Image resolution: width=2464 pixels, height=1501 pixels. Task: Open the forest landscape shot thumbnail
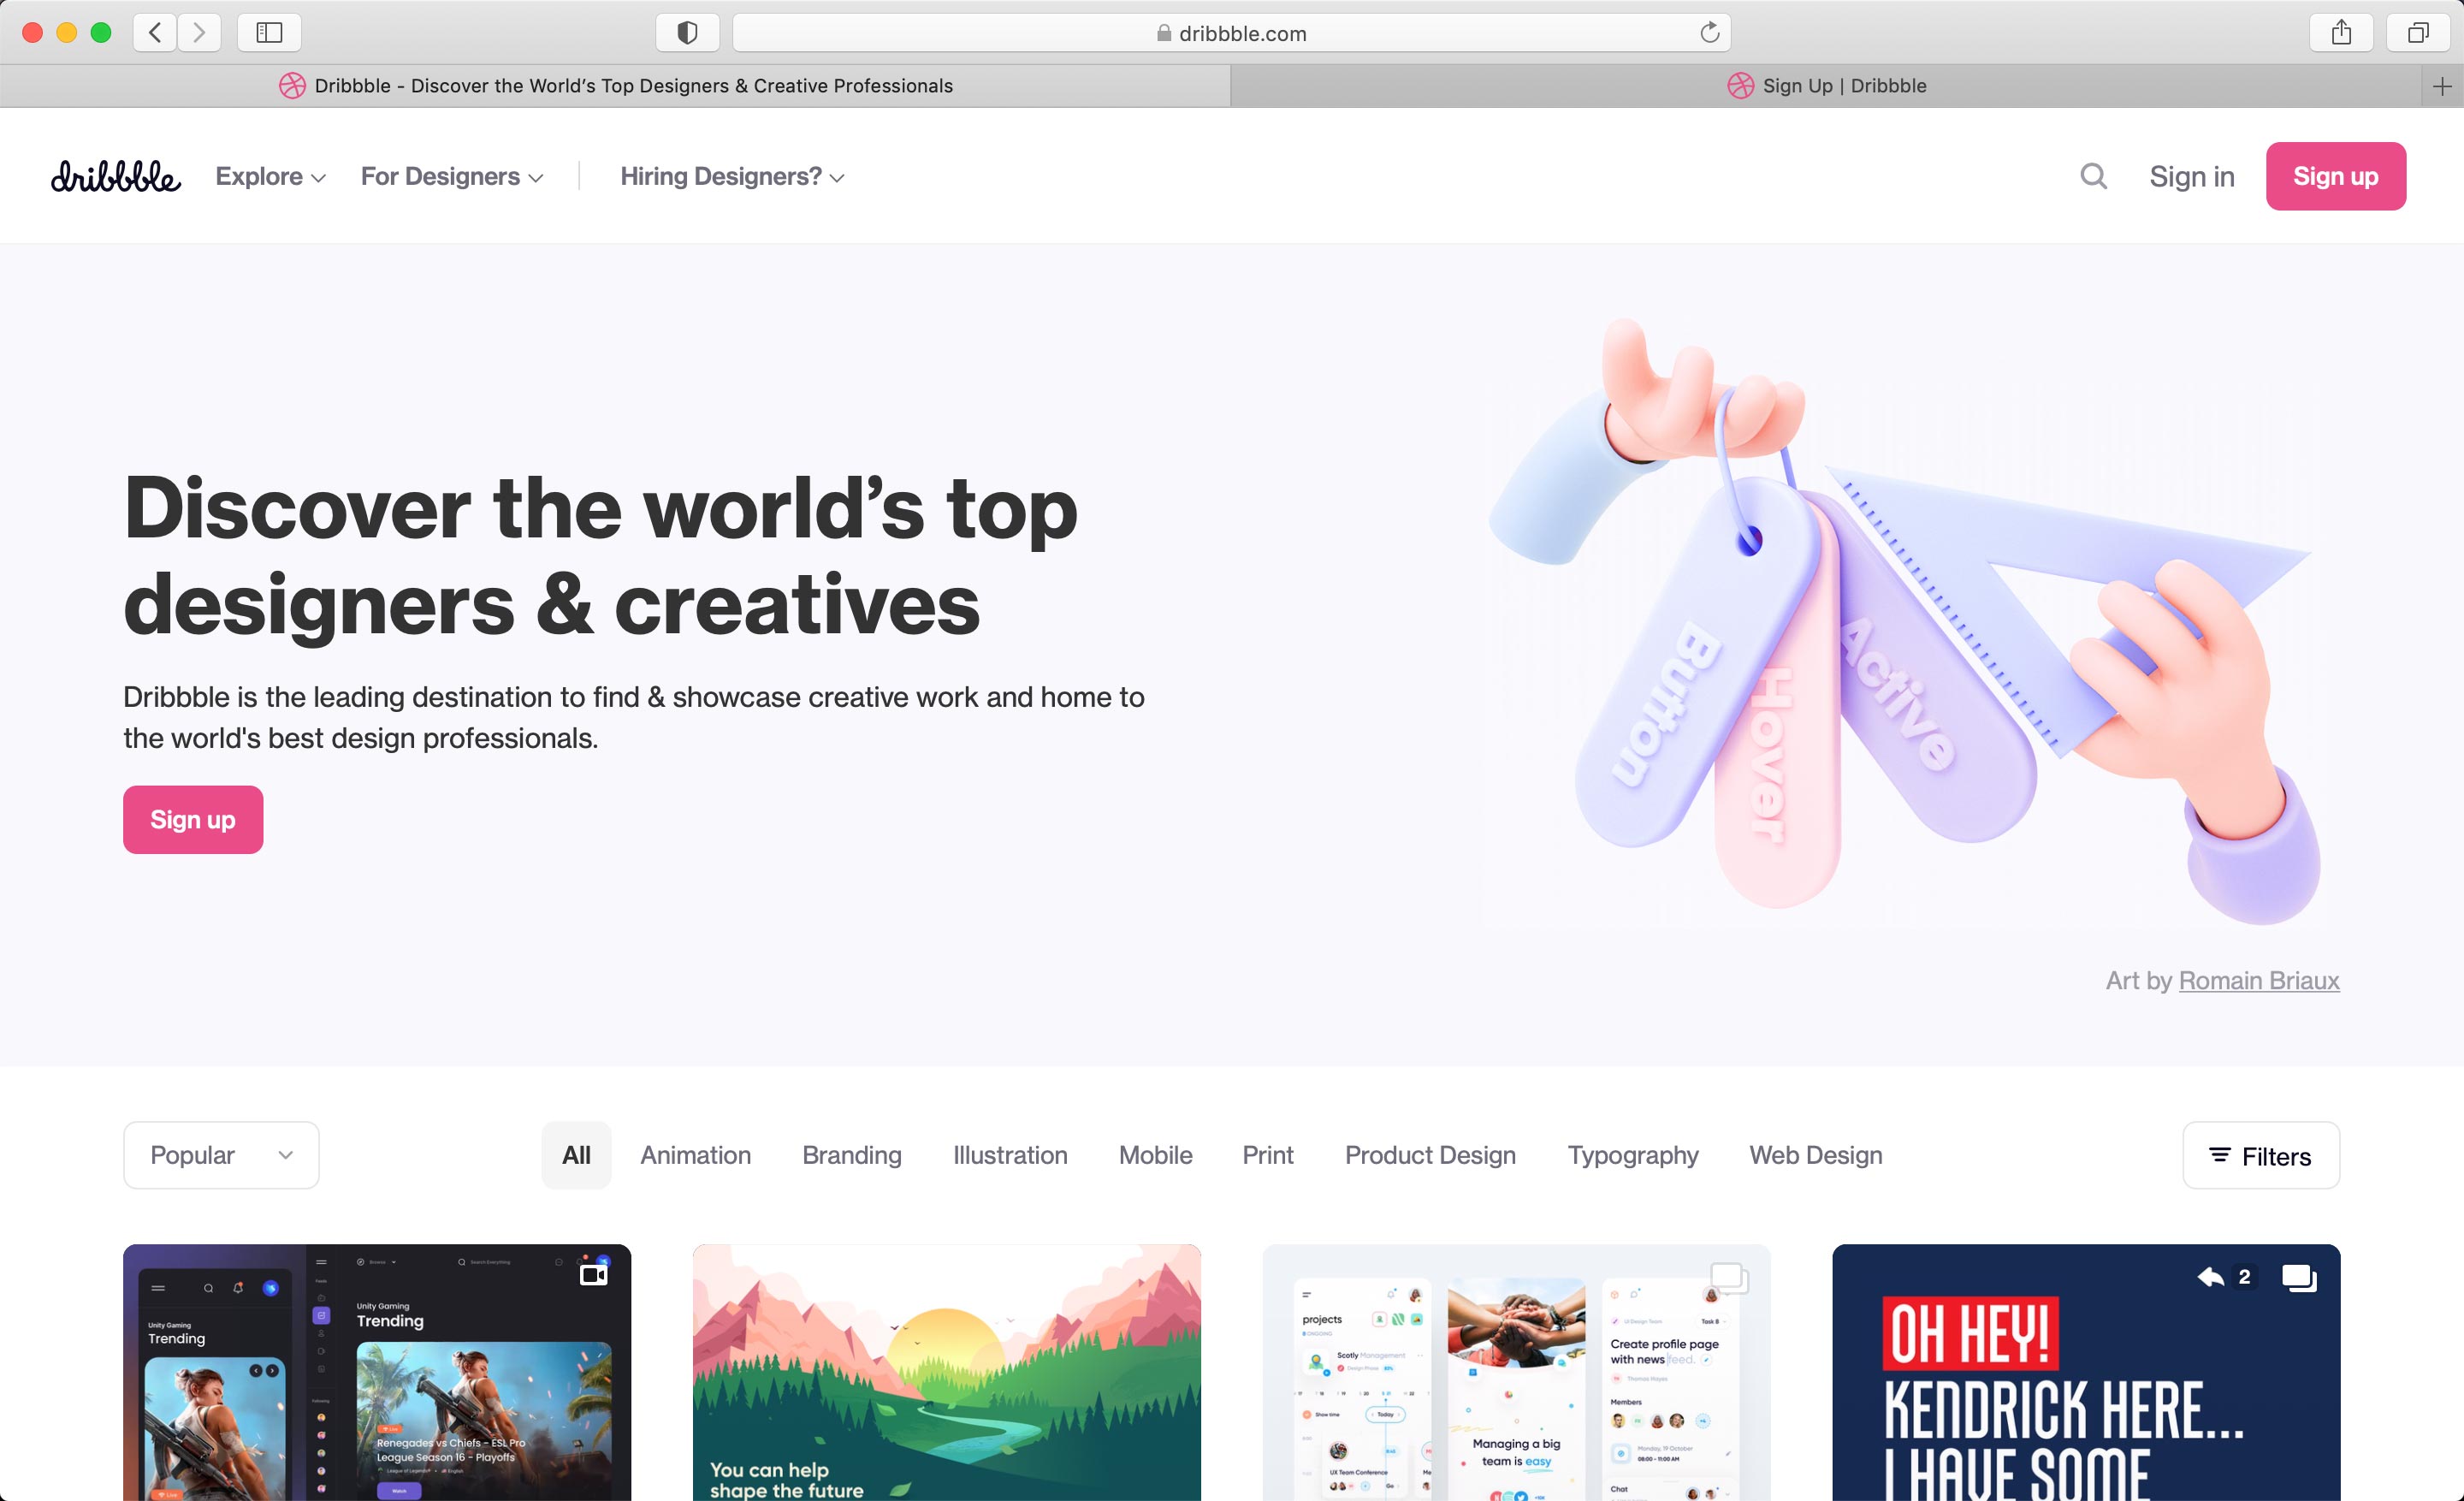946,1371
